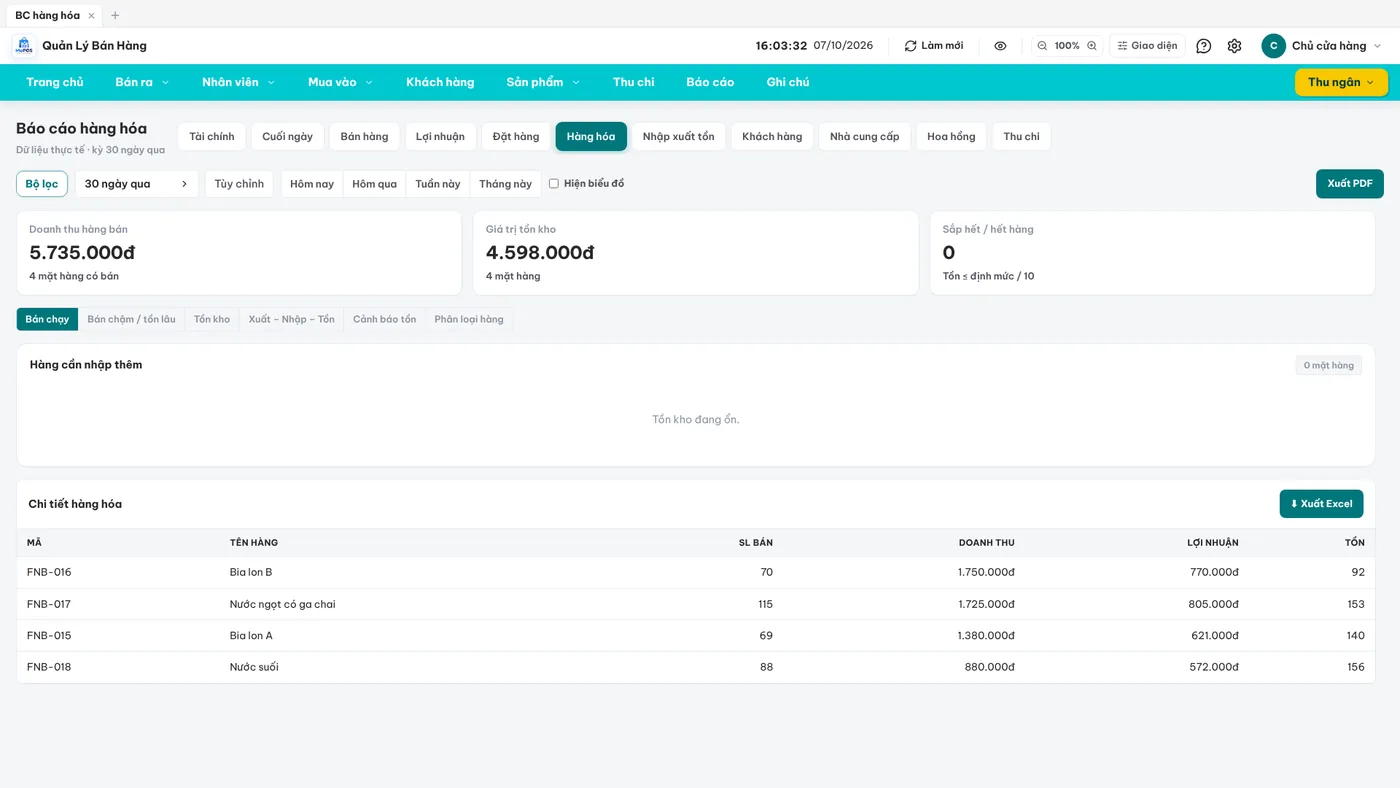This screenshot has height=788, width=1400.
Task: Click the product code FNB-016
Action: 49,573
